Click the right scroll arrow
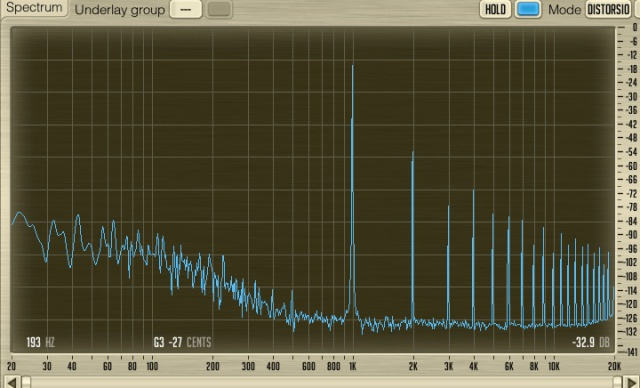Viewport: 640px width, 388px height. point(632,383)
